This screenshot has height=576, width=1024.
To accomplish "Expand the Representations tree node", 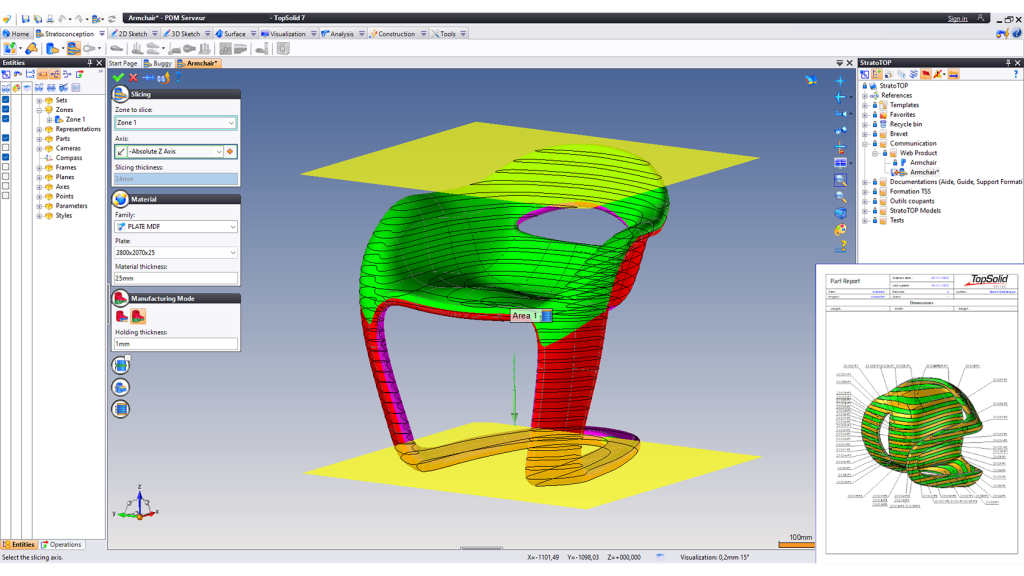I will (39, 129).
